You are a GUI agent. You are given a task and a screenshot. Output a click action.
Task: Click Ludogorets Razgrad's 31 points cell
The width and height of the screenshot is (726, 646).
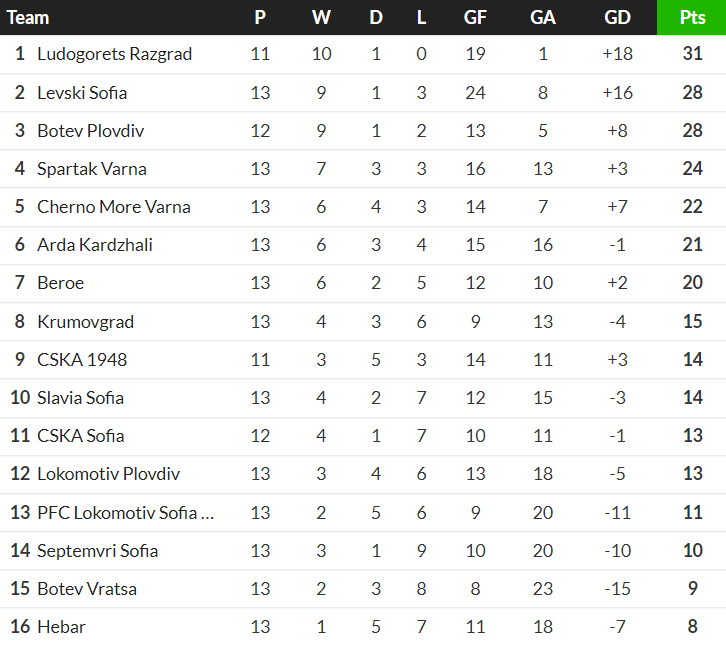[692, 54]
